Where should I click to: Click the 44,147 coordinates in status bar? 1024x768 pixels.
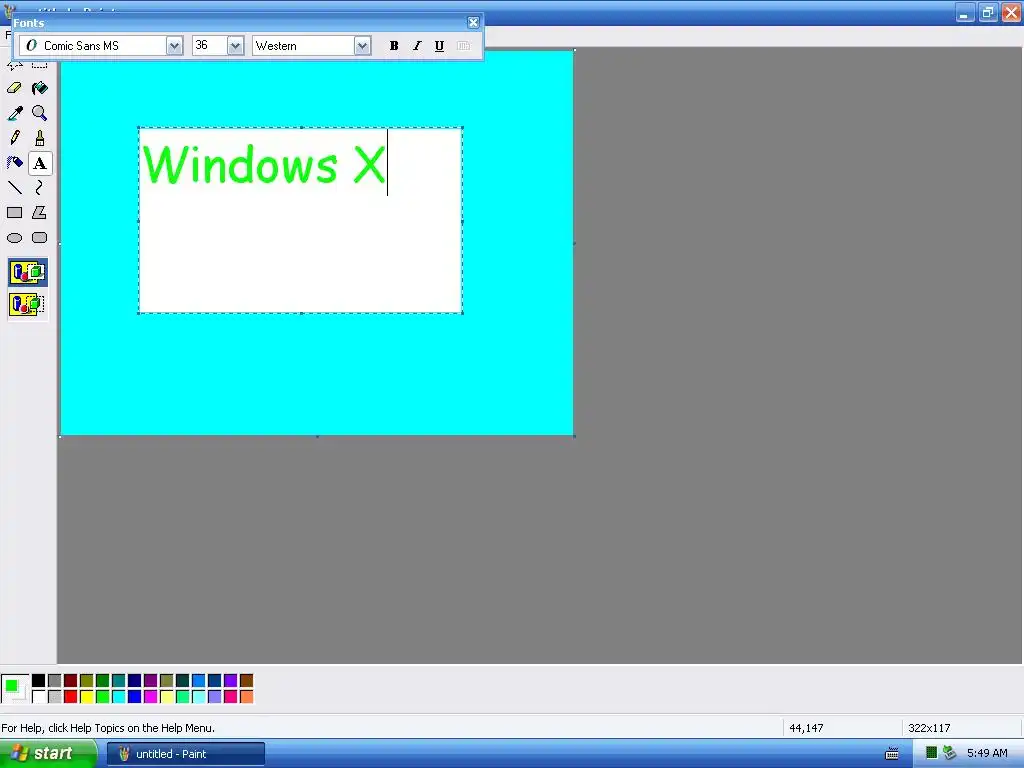coord(806,728)
